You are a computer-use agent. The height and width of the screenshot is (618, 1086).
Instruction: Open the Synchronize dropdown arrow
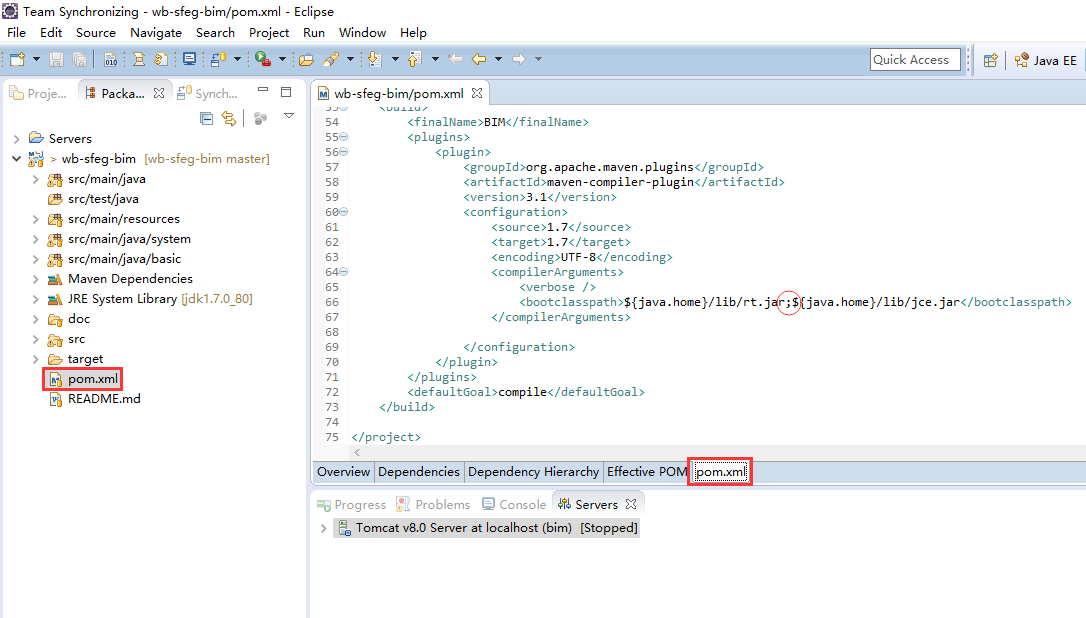pos(237,60)
